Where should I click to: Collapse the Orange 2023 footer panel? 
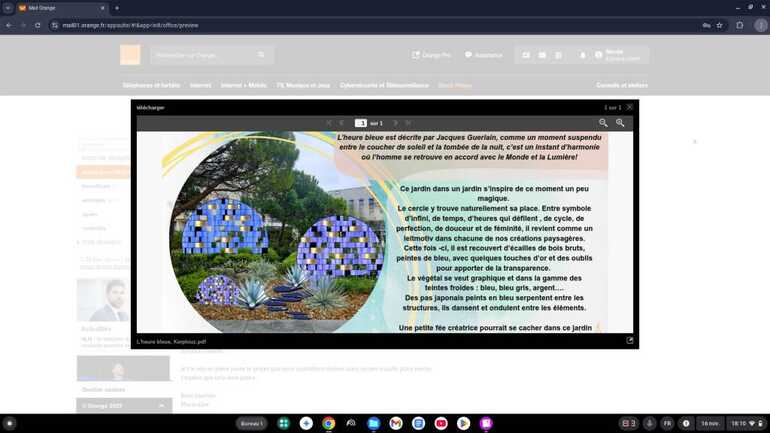162,406
